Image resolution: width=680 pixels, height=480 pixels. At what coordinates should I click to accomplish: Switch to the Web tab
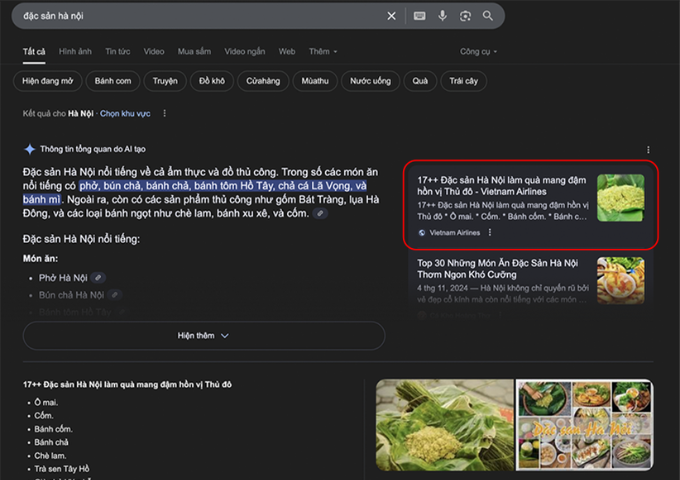pyautogui.click(x=287, y=52)
